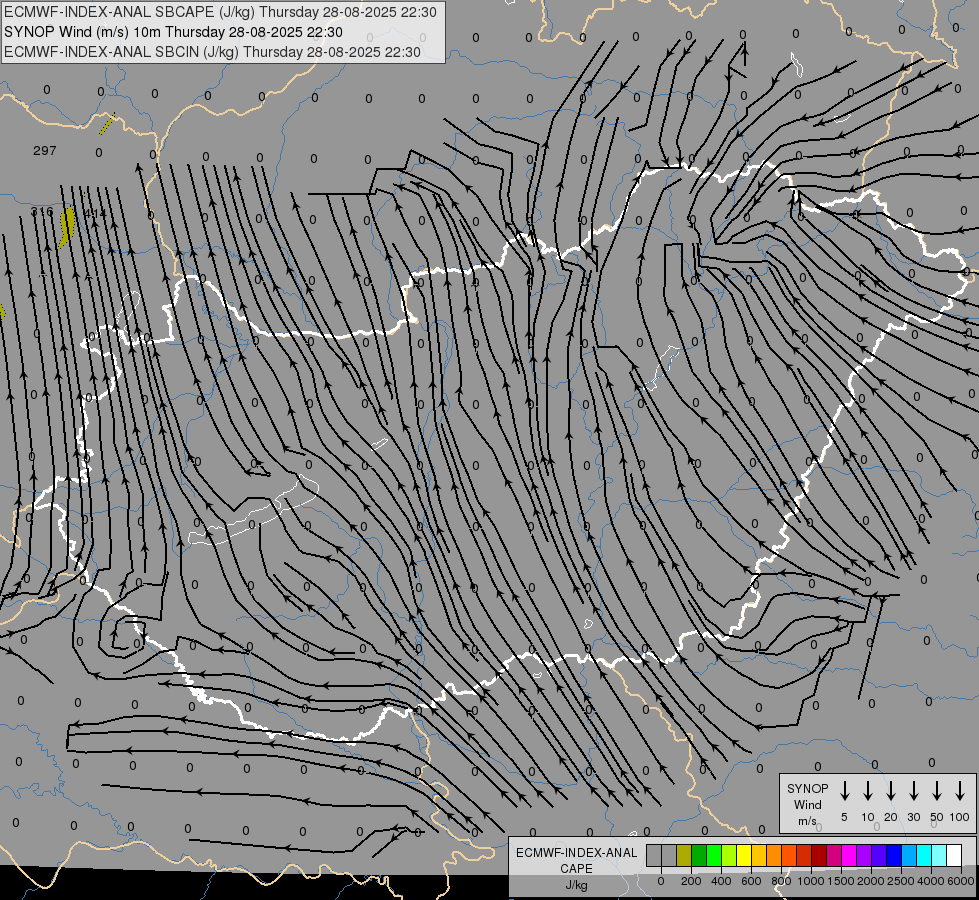Pick the pure blue swatch left of 2500 tick
This screenshot has width=979, height=900.
893,855
